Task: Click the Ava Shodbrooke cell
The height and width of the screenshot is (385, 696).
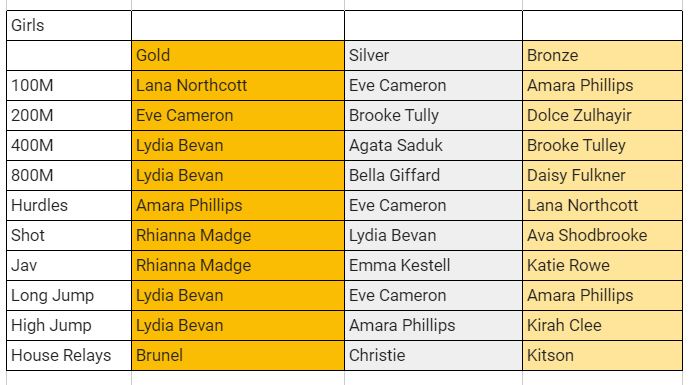Action: tap(602, 235)
